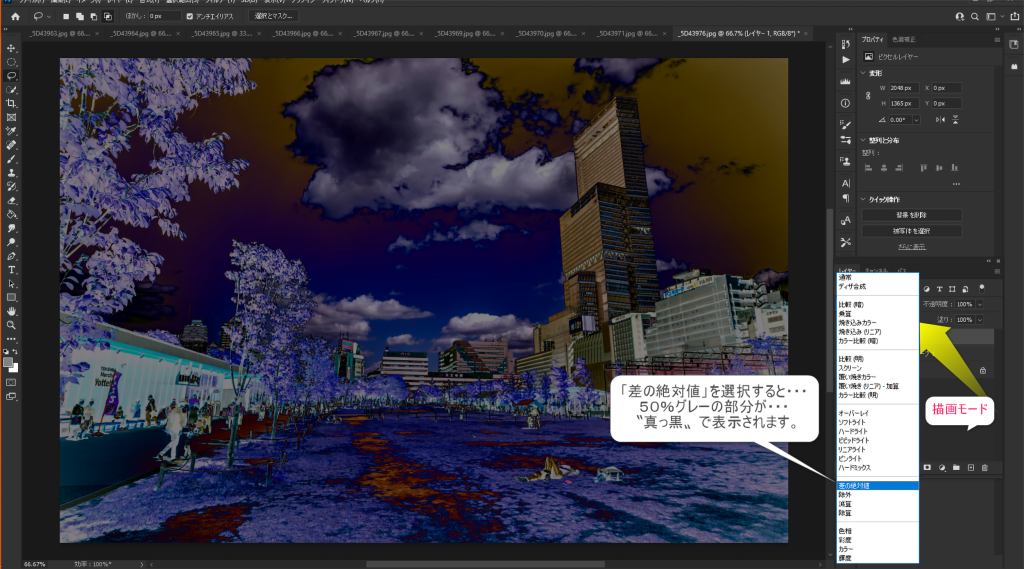Select the Pen tool
Screen dimensions: 1024x569
pos(11,256)
